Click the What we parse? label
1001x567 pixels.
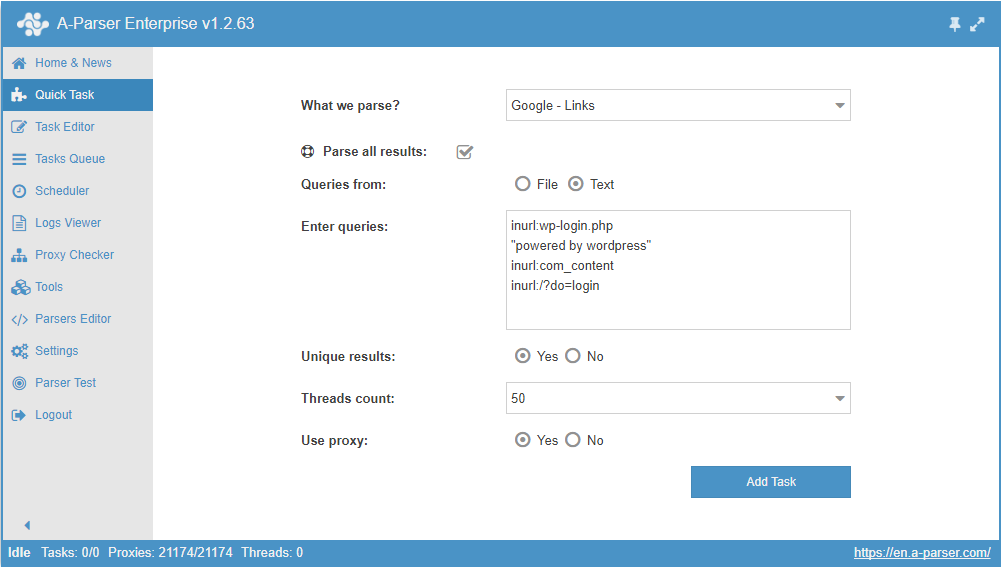click(350, 105)
